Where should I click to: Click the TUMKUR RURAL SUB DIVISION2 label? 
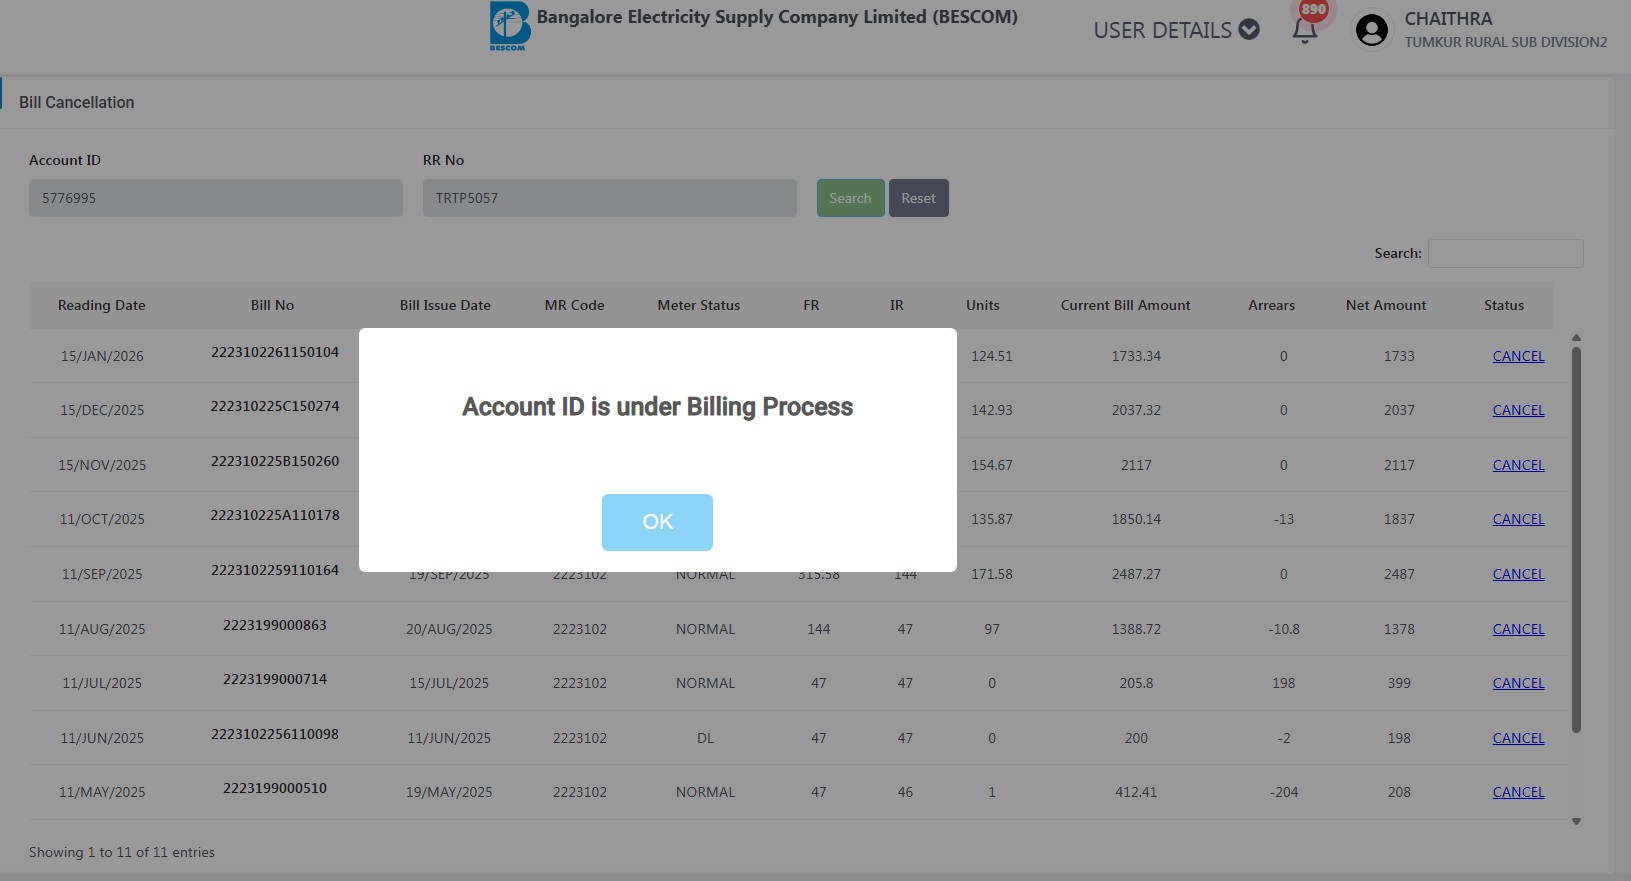(x=1506, y=42)
